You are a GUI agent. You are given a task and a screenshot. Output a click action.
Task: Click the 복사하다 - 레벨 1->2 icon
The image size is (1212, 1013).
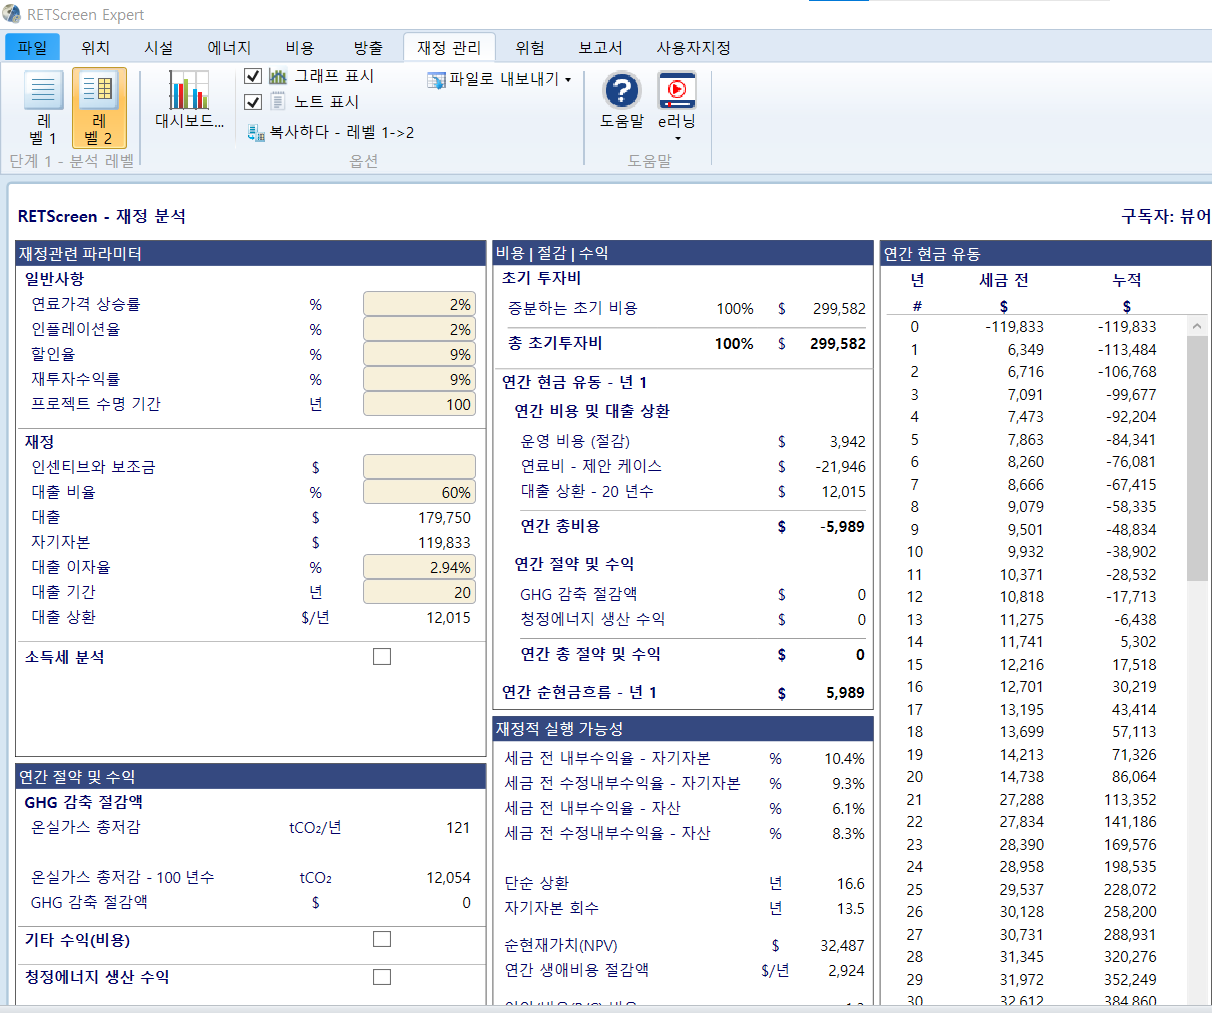click(x=256, y=132)
